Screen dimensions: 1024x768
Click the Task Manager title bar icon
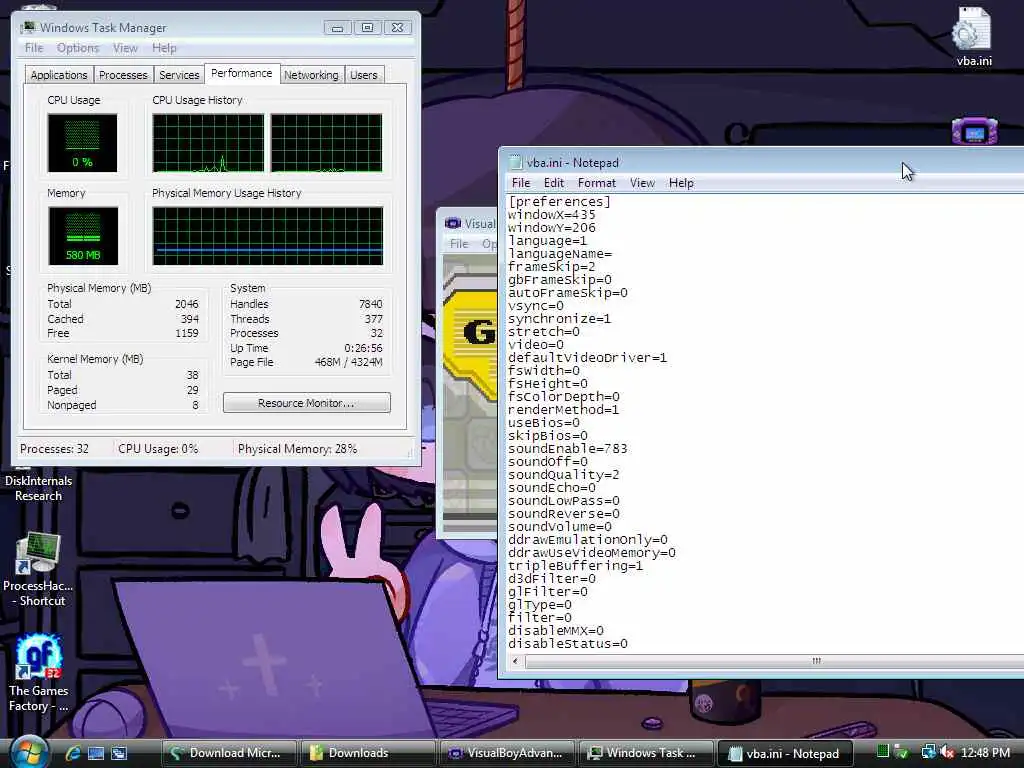[x=28, y=27]
